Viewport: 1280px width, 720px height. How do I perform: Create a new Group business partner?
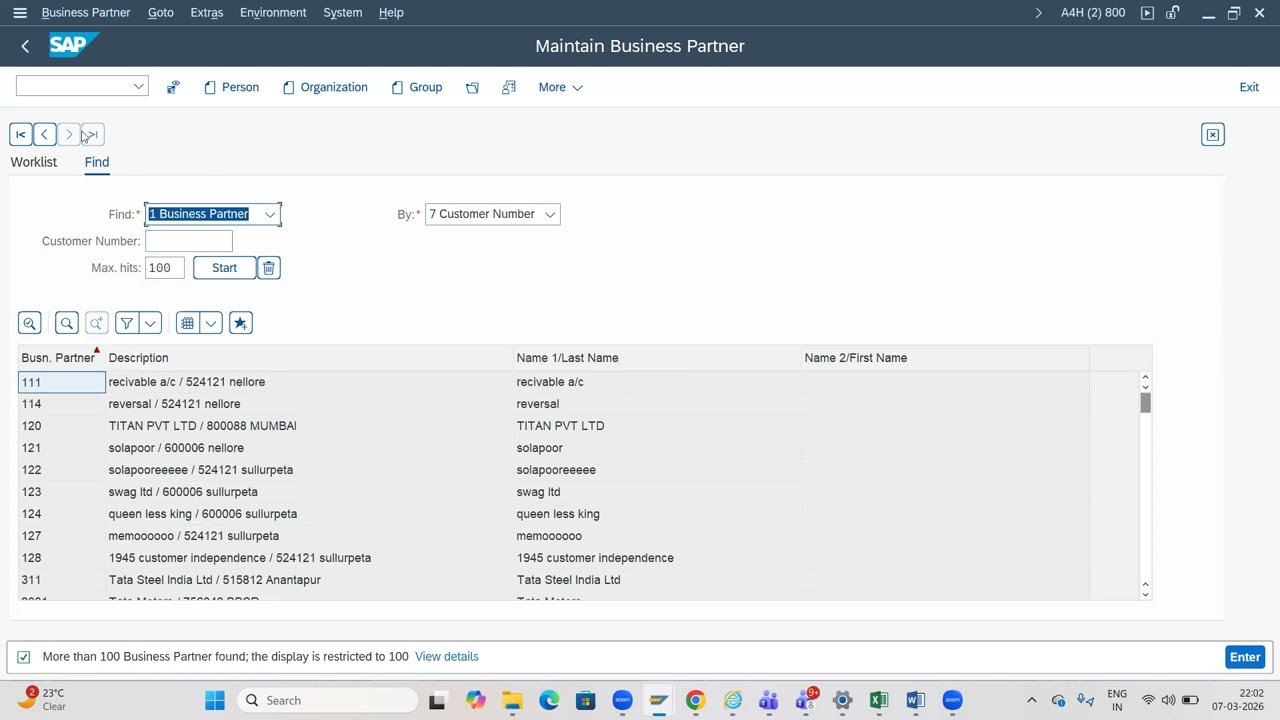click(417, 87)
